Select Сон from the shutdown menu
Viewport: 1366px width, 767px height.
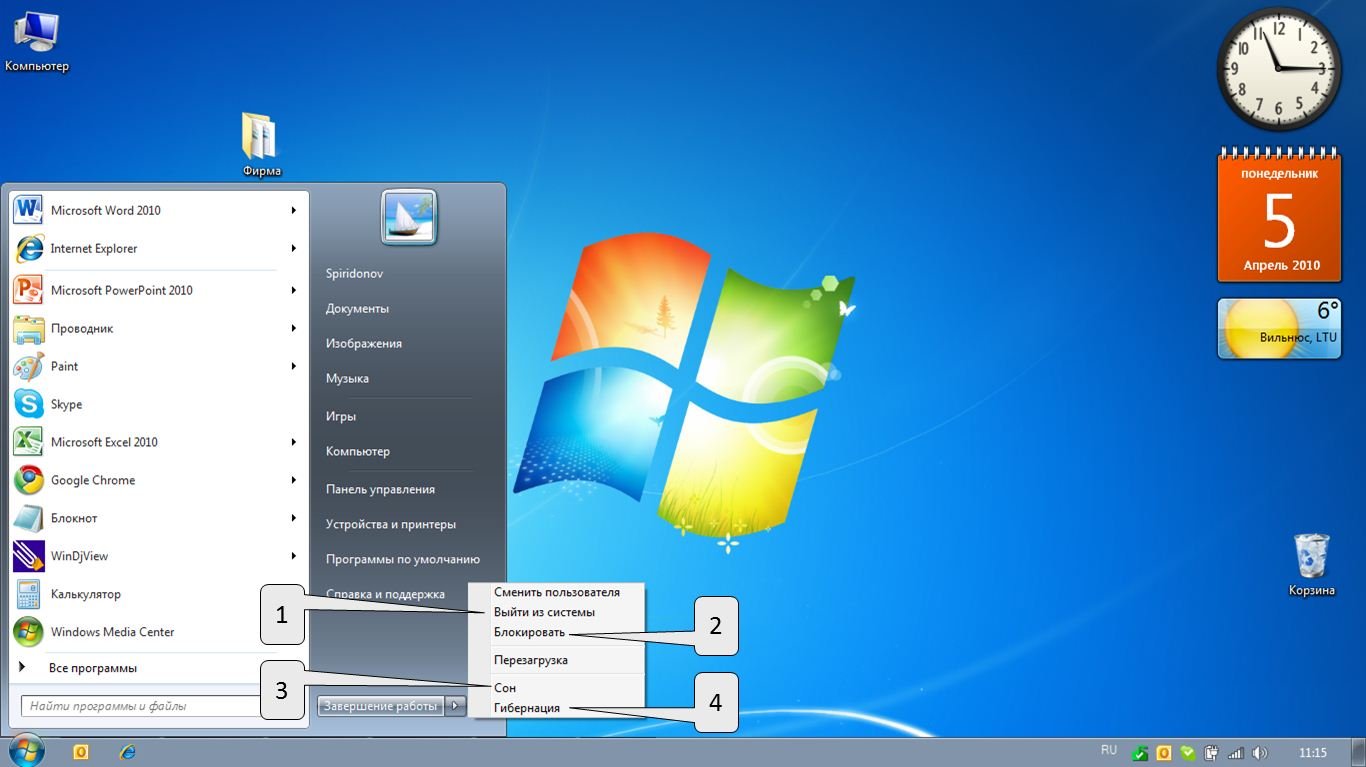point(505,688)
